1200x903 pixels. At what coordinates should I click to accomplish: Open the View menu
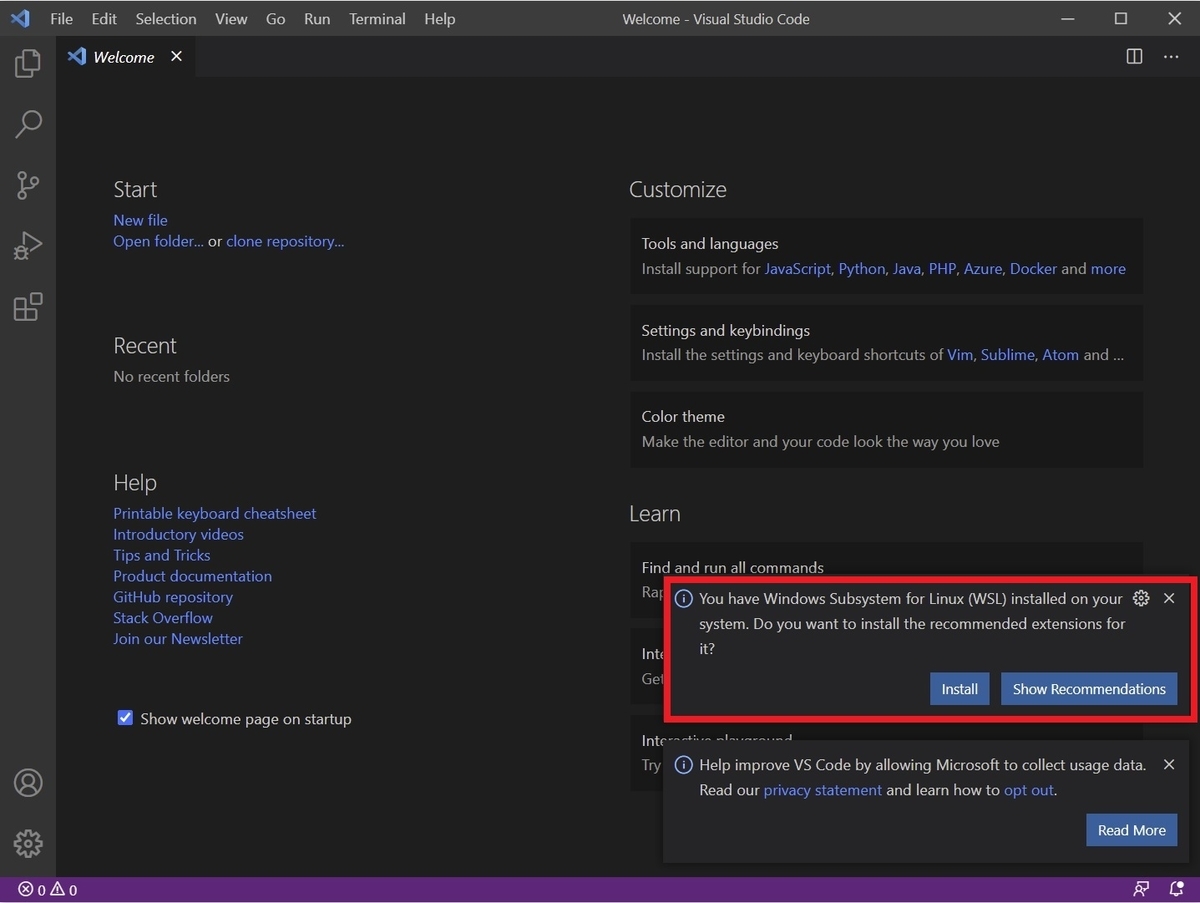click(231, 18)
